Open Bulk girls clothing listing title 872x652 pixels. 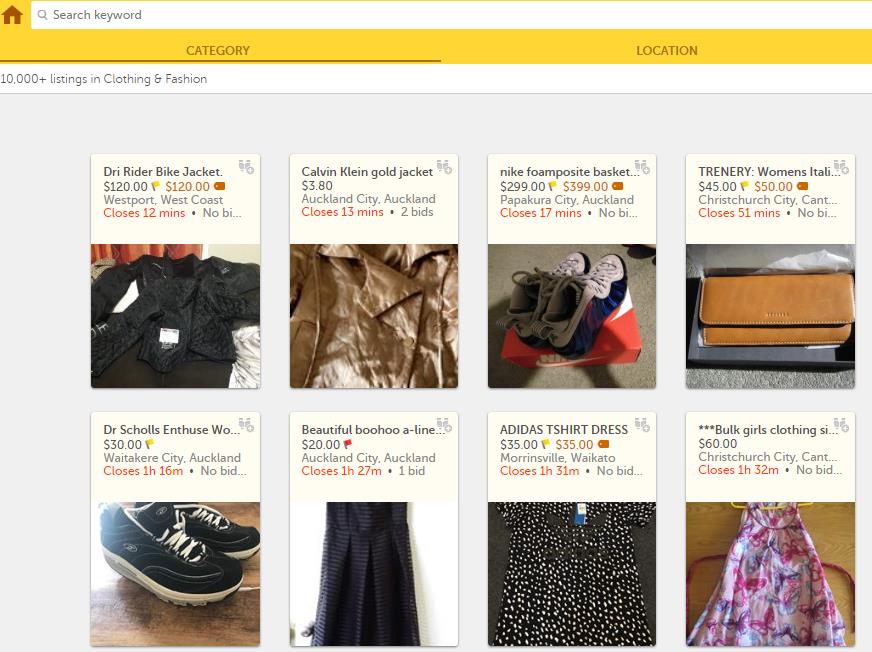[x=767, y=429]
